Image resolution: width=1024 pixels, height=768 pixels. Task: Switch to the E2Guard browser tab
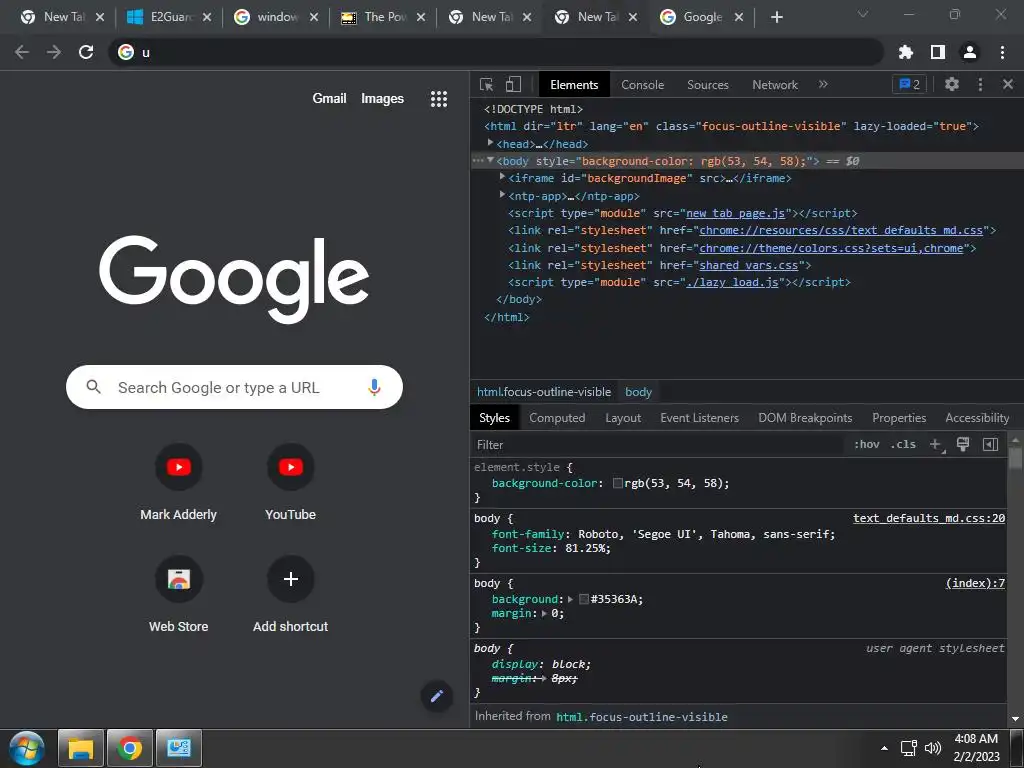(x=170, y=18)
